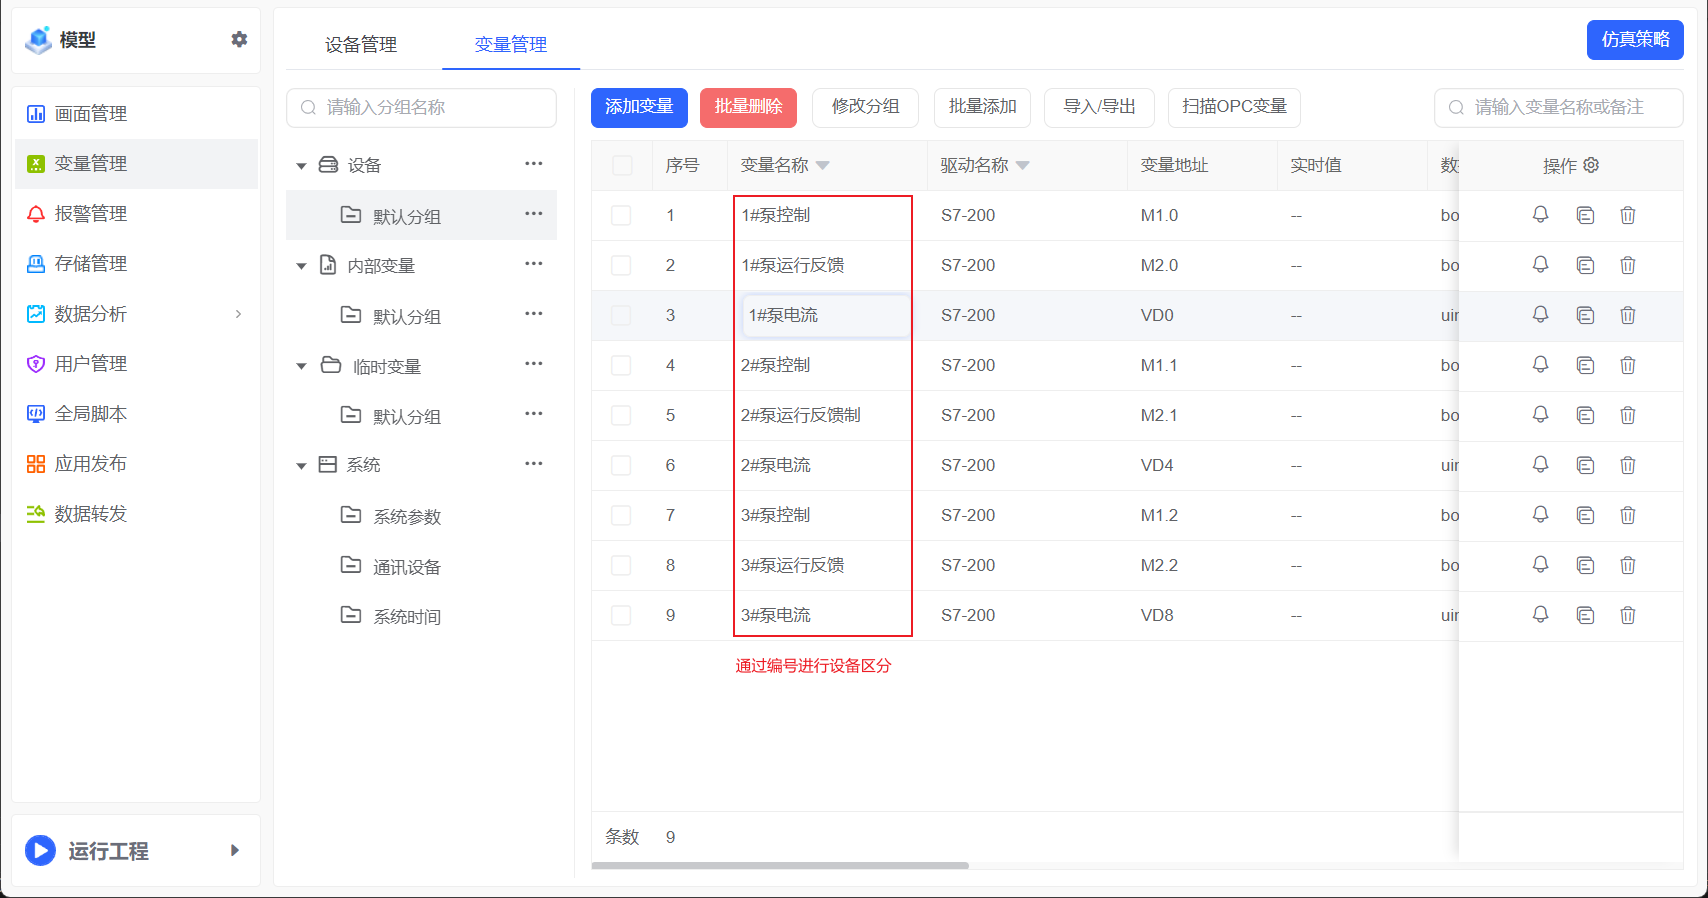Open more options for 内部变量 group

533,264
